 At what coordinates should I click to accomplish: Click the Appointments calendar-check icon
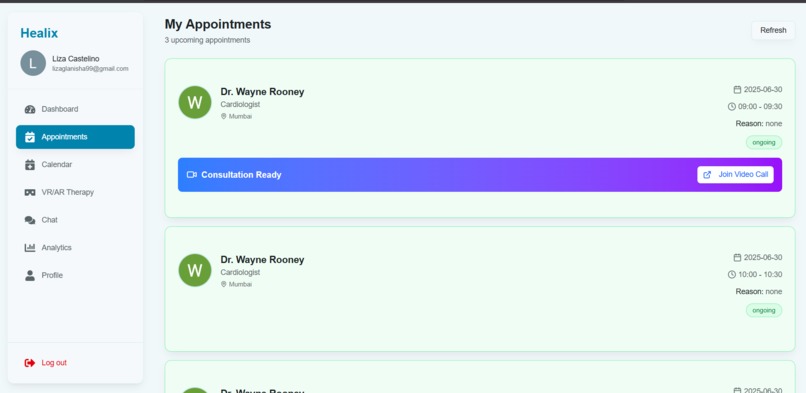click(x=30, y=137)
